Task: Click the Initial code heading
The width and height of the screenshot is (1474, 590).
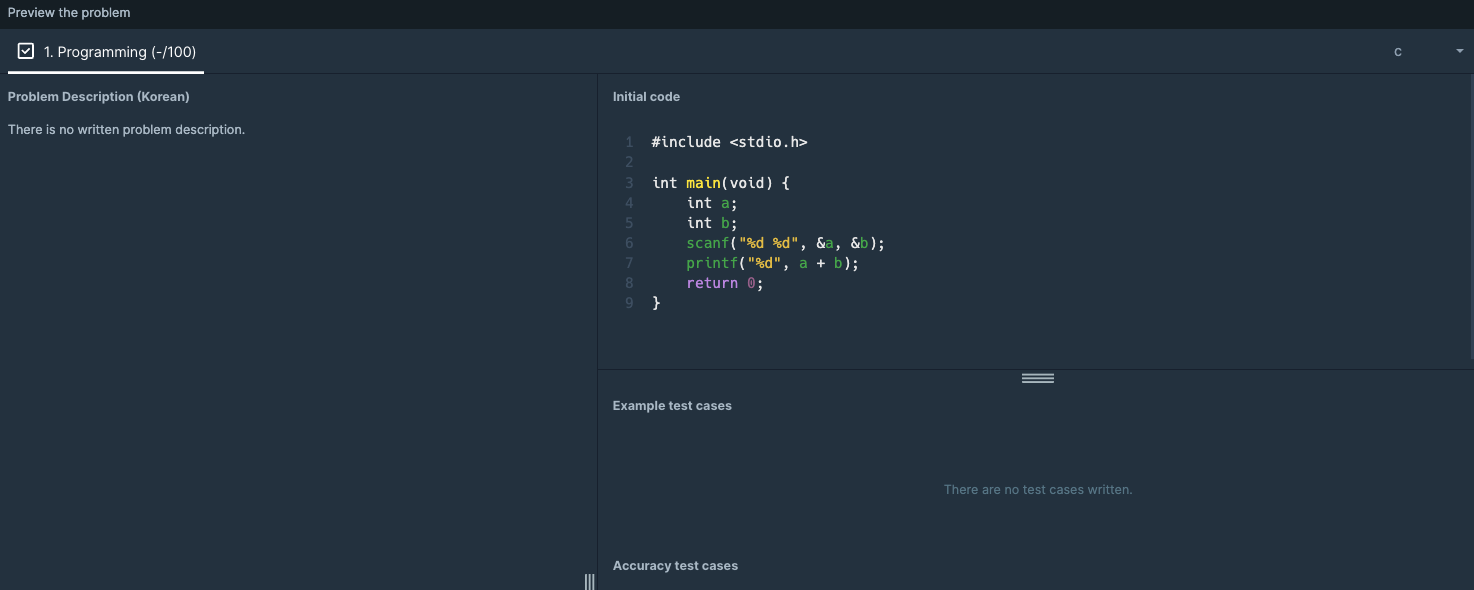Action: [x=646, y=97]
